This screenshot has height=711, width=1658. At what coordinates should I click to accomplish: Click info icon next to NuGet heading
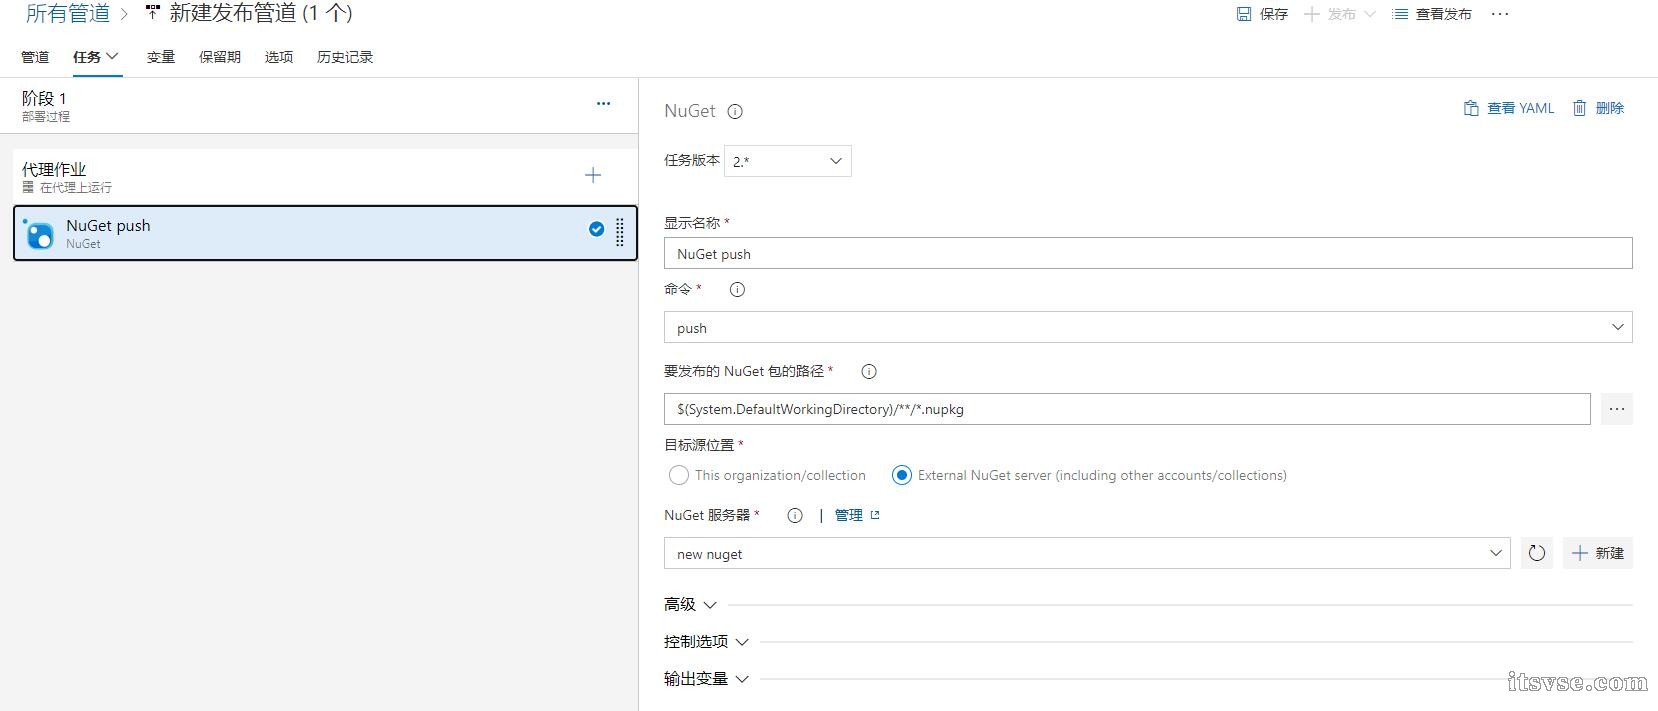[735, 112]
